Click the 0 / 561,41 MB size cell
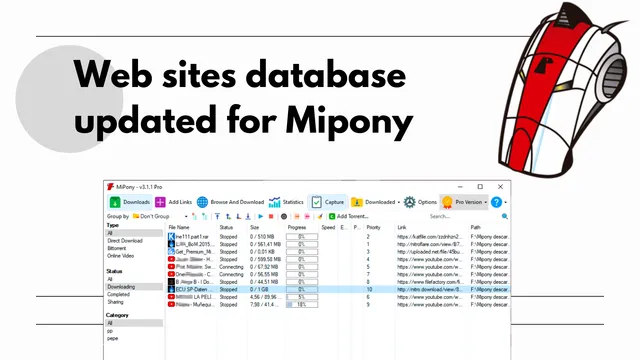 tap(266, 244)
